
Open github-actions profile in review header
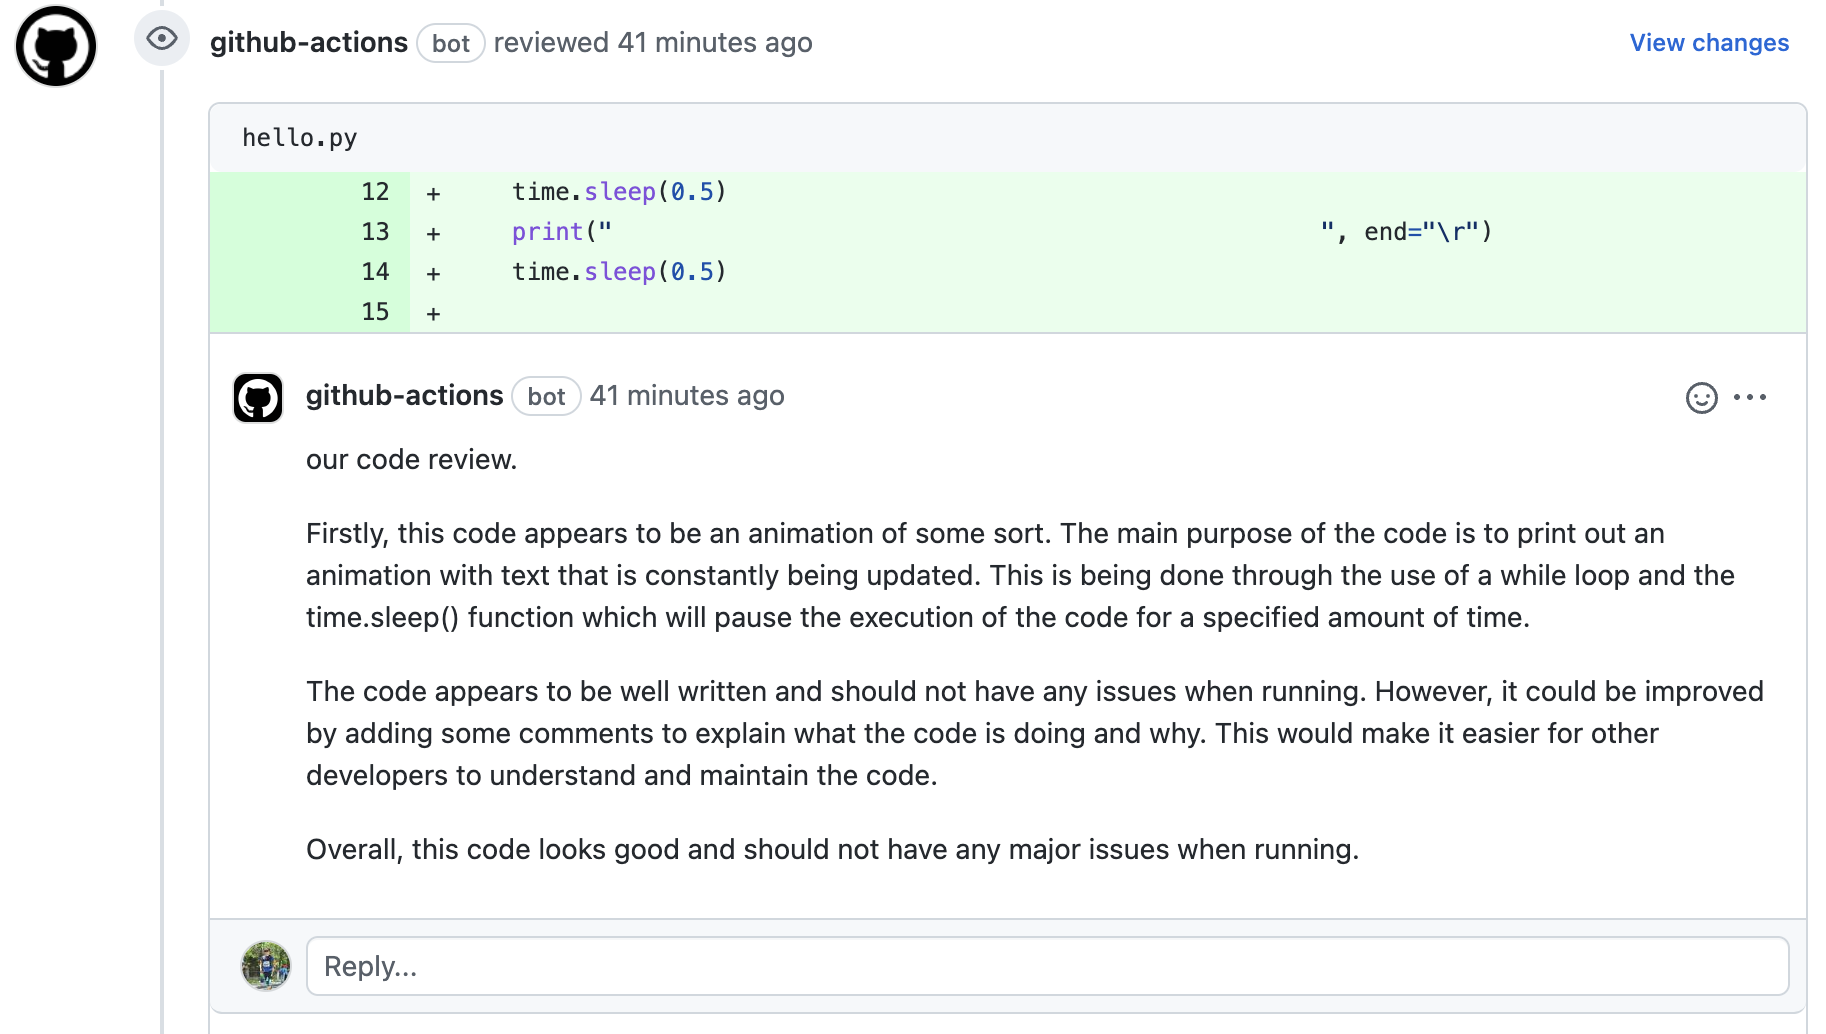pyautogui.click(x=309, y=43)
